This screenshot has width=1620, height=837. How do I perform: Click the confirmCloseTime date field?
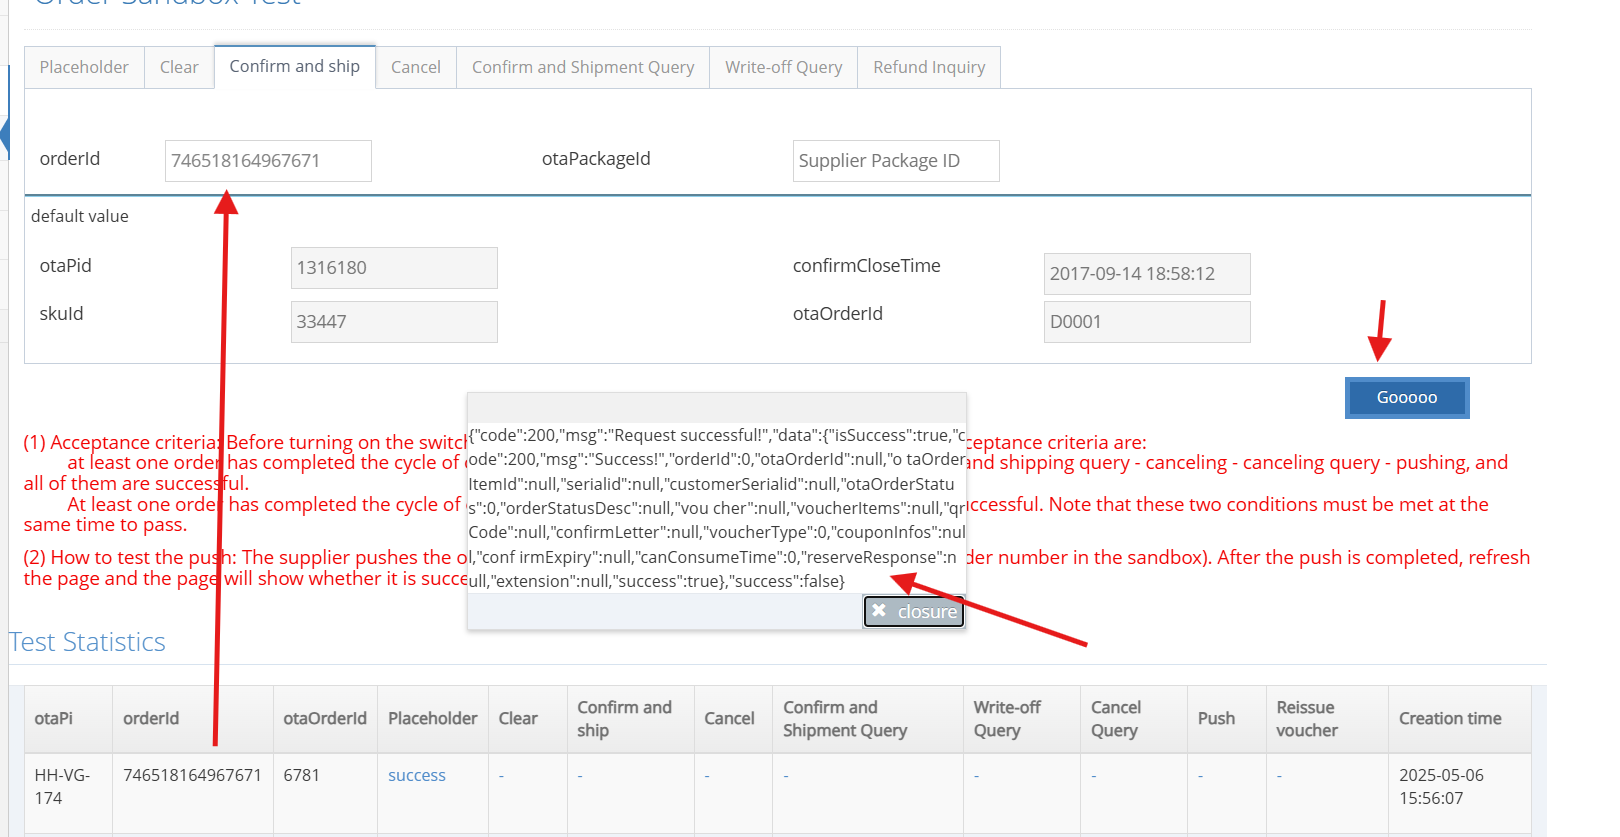(1146, 274)
